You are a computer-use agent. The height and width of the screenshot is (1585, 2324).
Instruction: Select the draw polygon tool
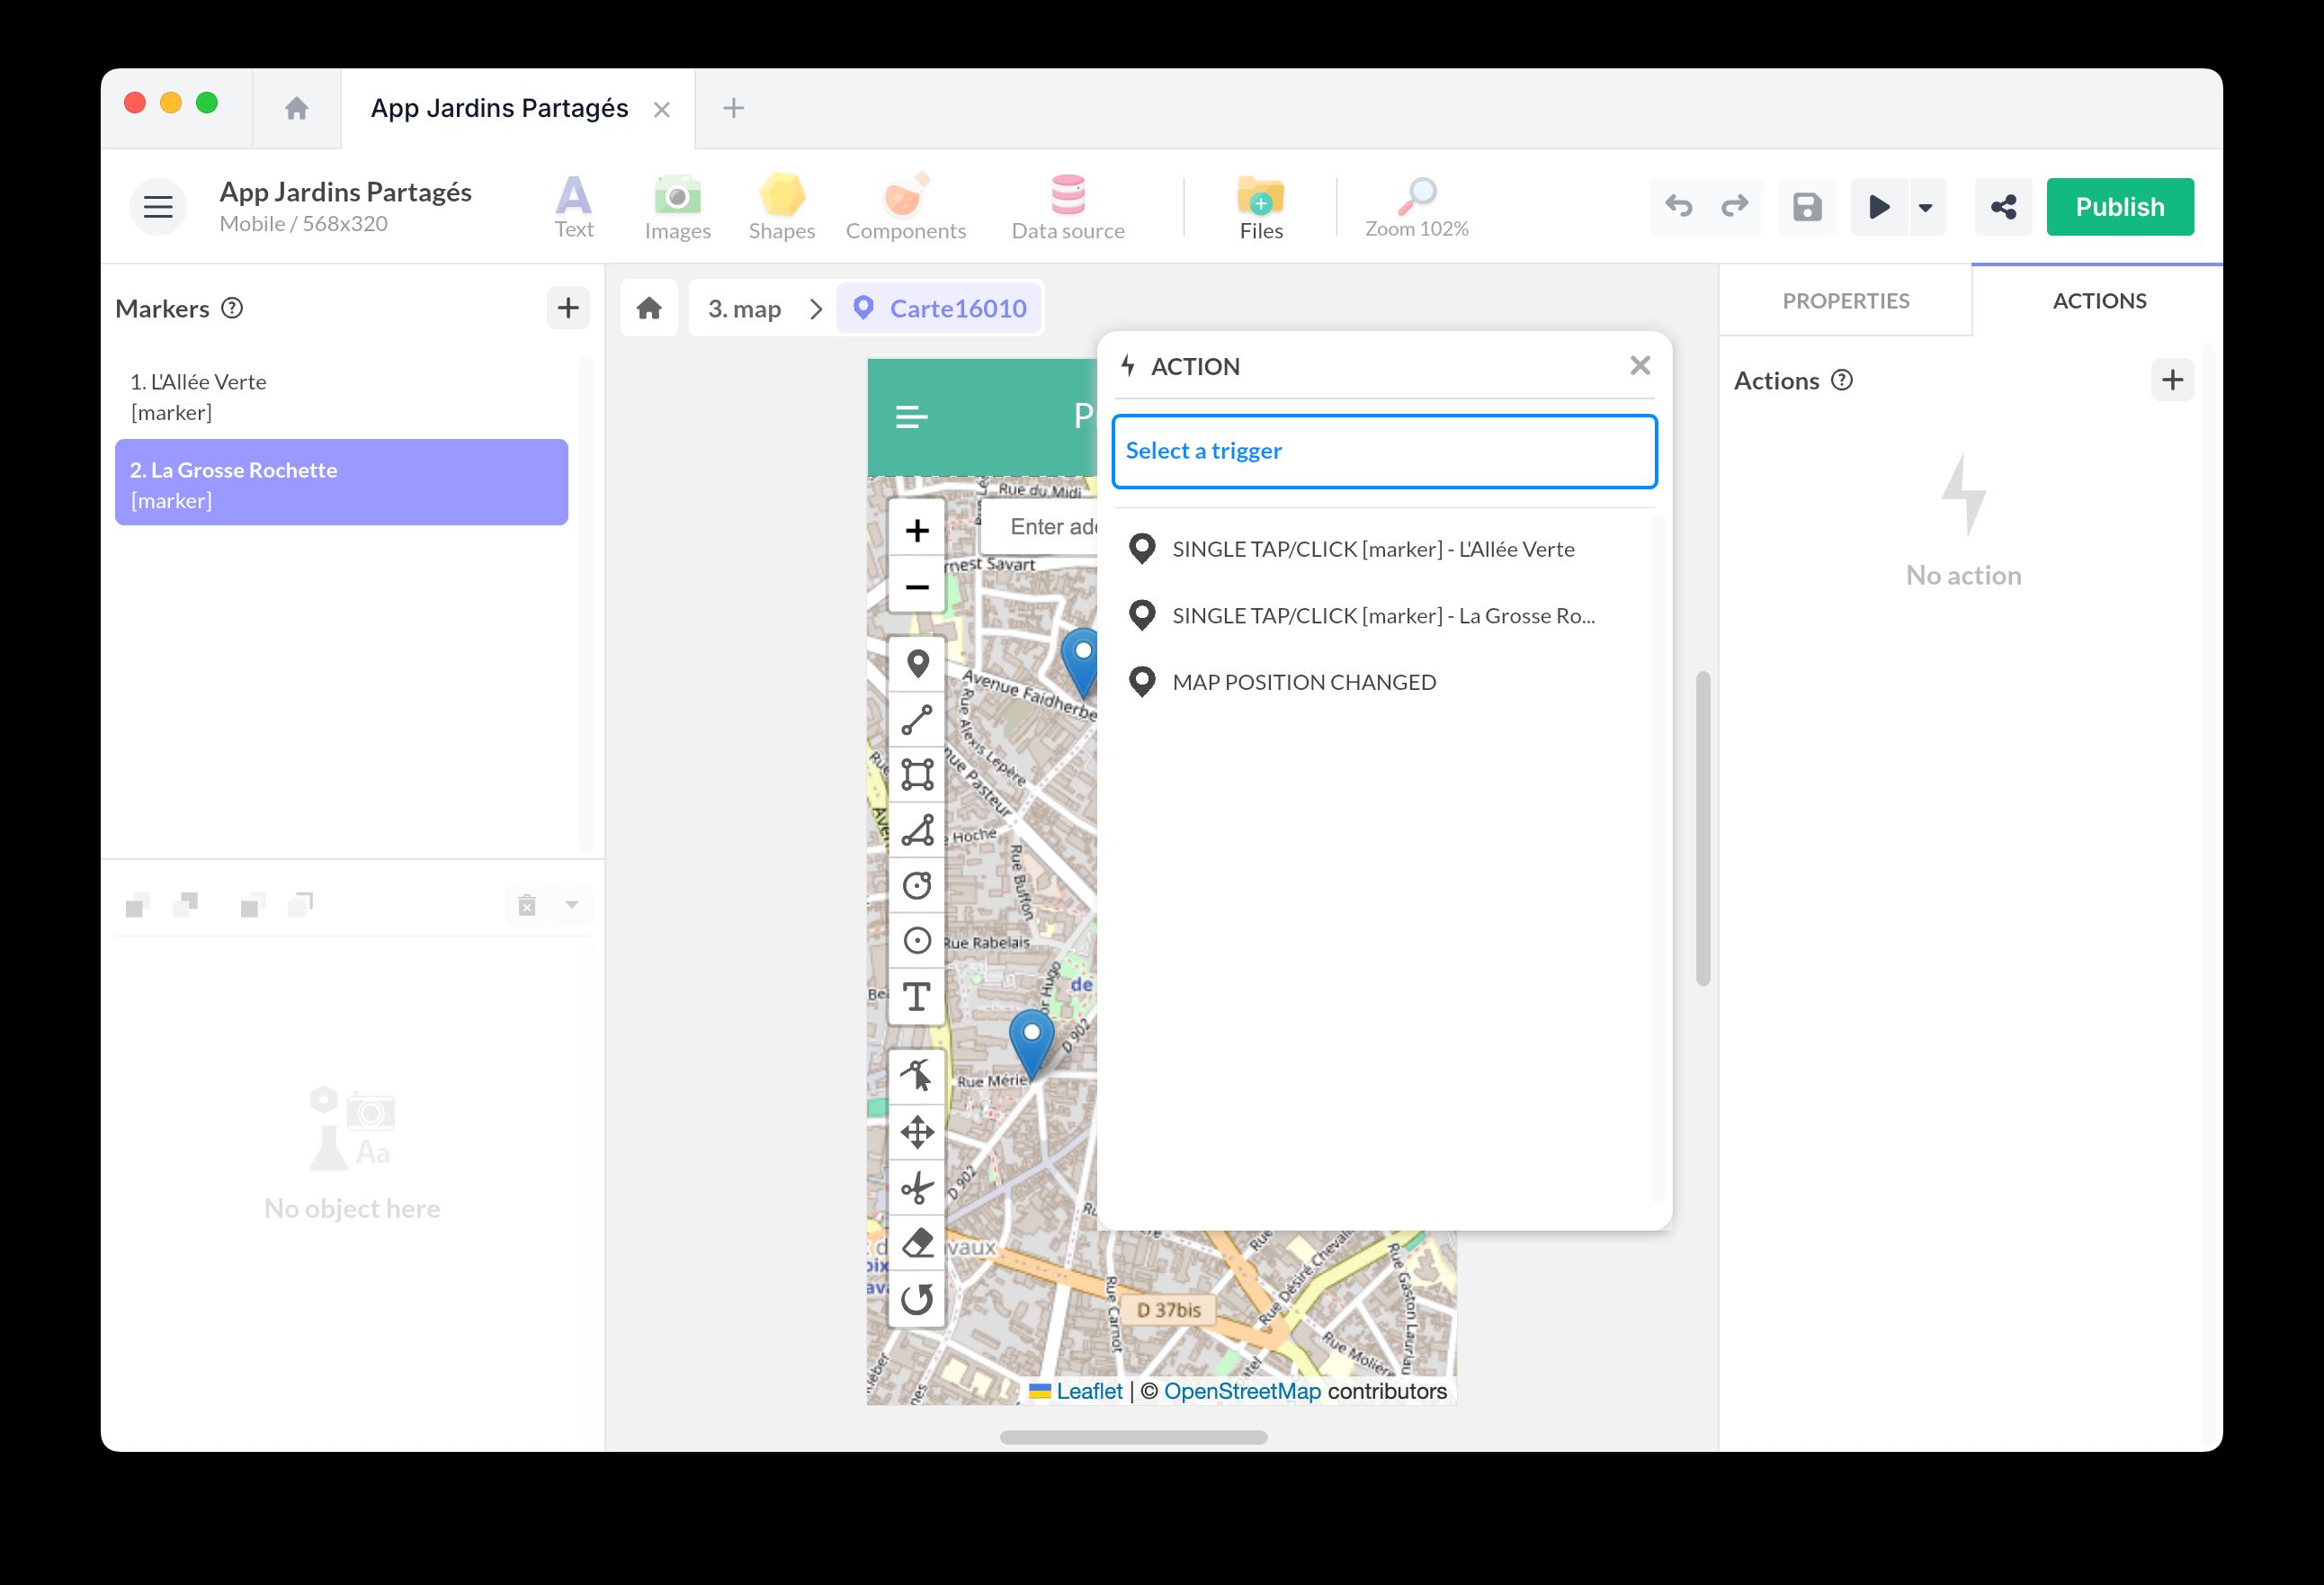point(917,830)
